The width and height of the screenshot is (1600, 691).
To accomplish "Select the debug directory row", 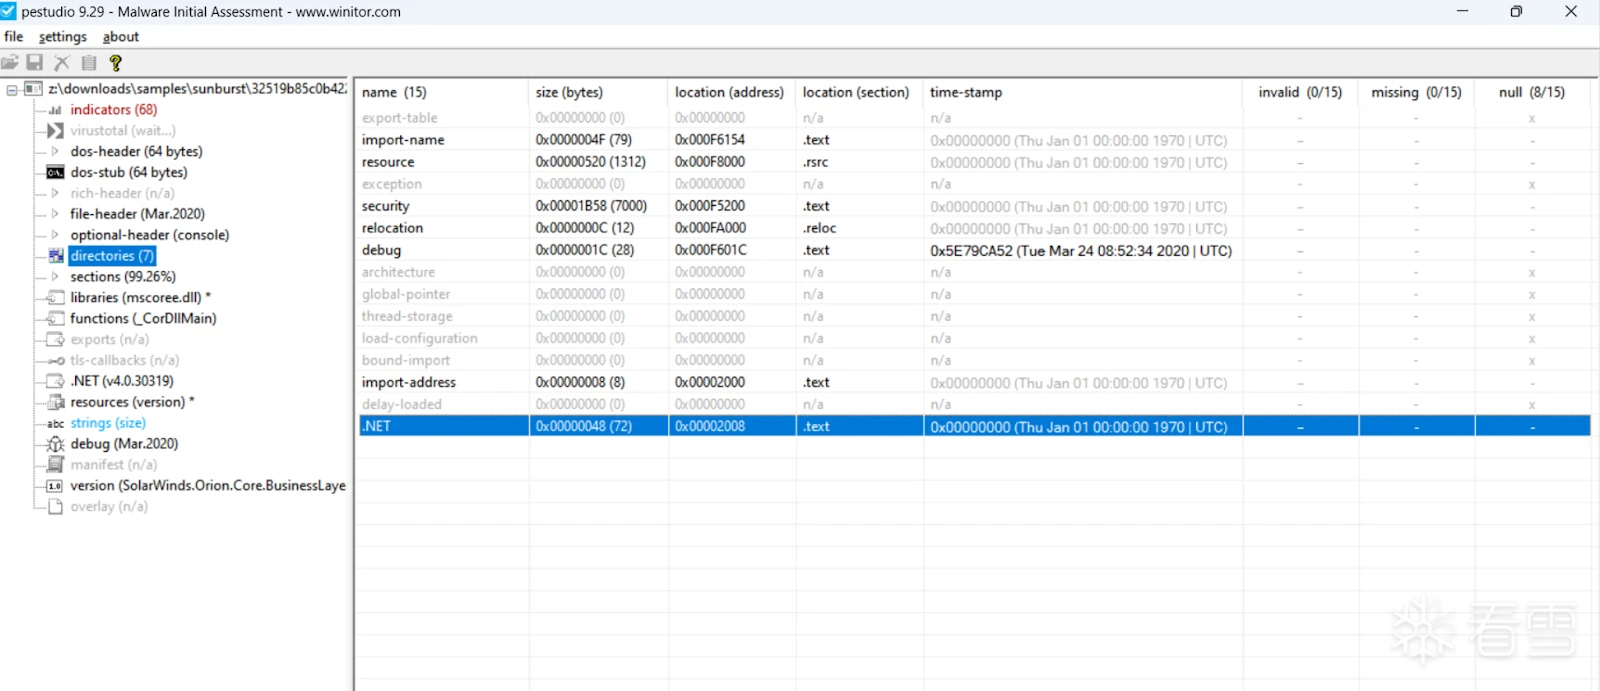I will (x=974, y=250).
